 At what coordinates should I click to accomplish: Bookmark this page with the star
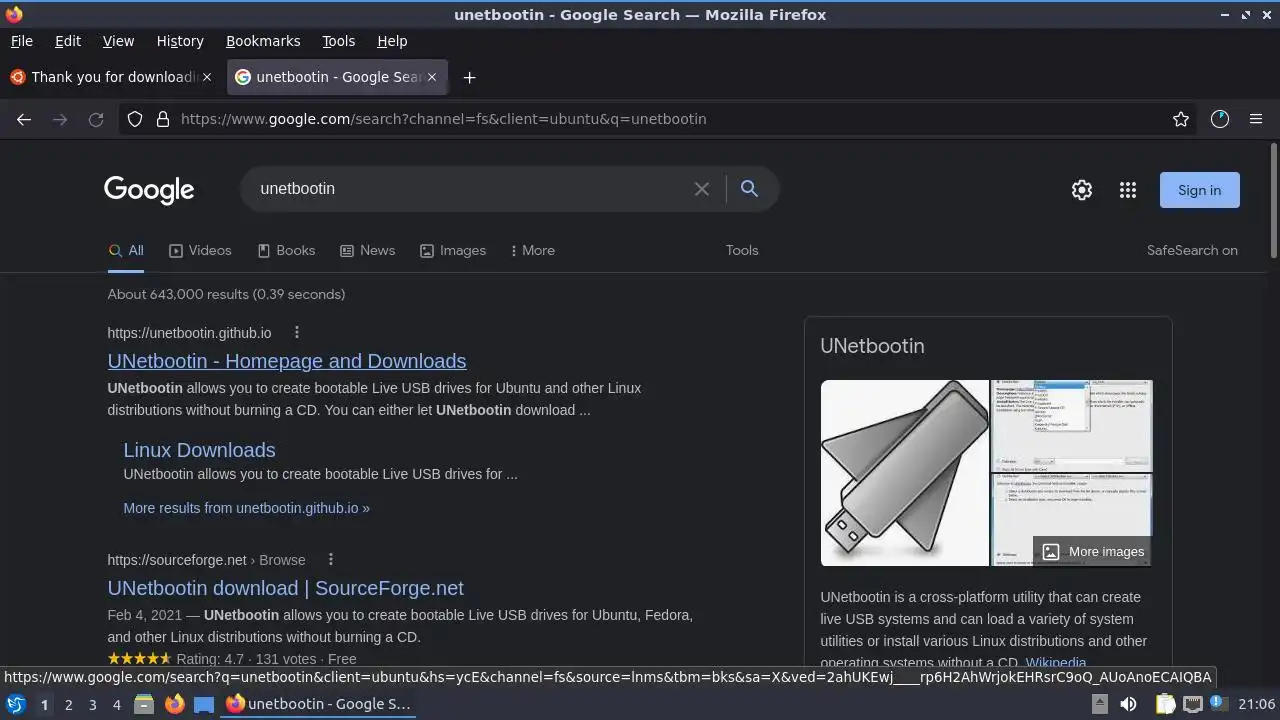pyautogui.click(x=1181, y=119)
